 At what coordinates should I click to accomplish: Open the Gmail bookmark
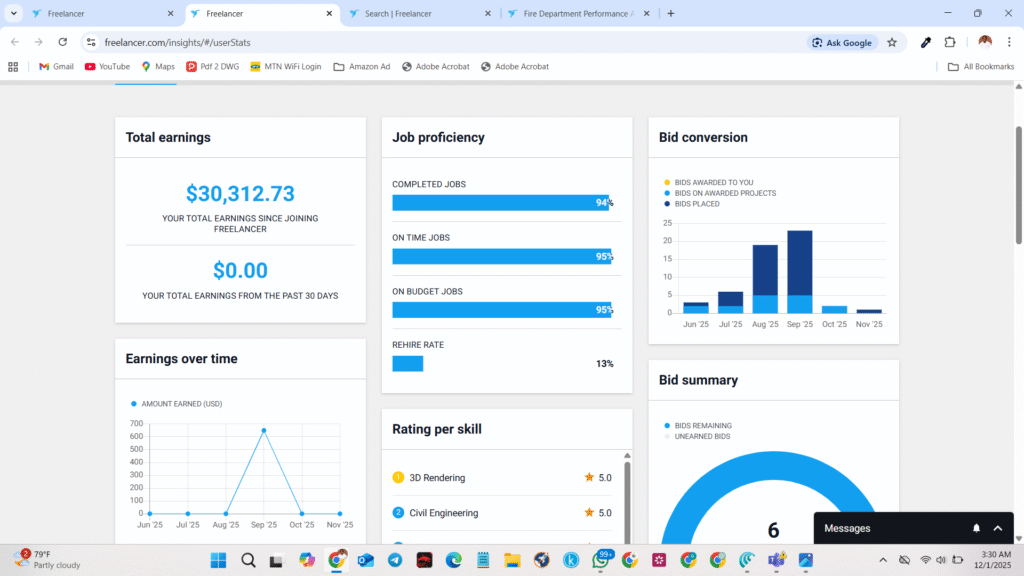point(56,67)
